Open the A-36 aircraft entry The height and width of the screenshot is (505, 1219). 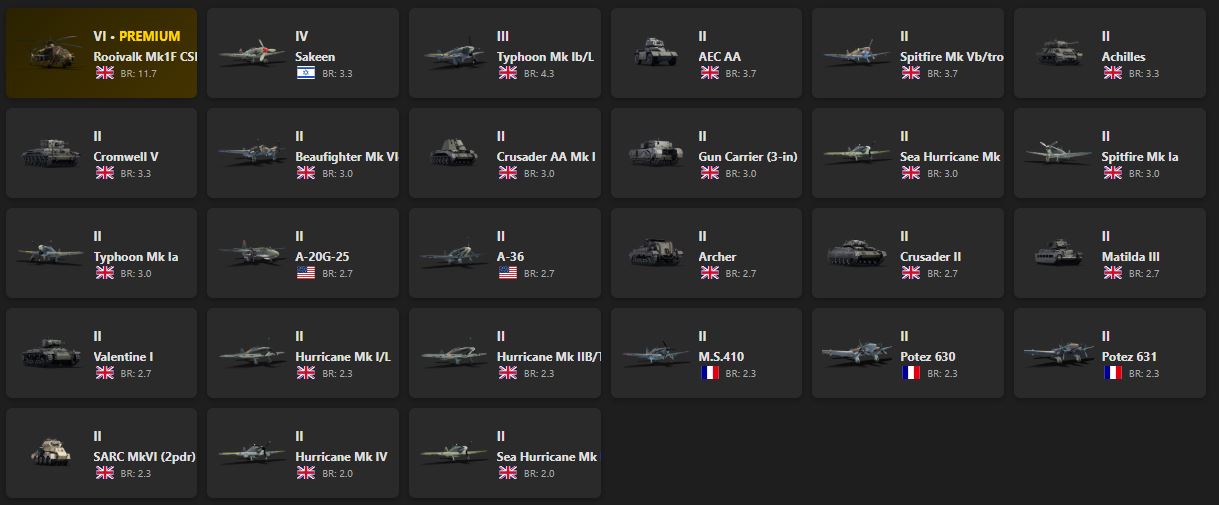coord(504,253)
